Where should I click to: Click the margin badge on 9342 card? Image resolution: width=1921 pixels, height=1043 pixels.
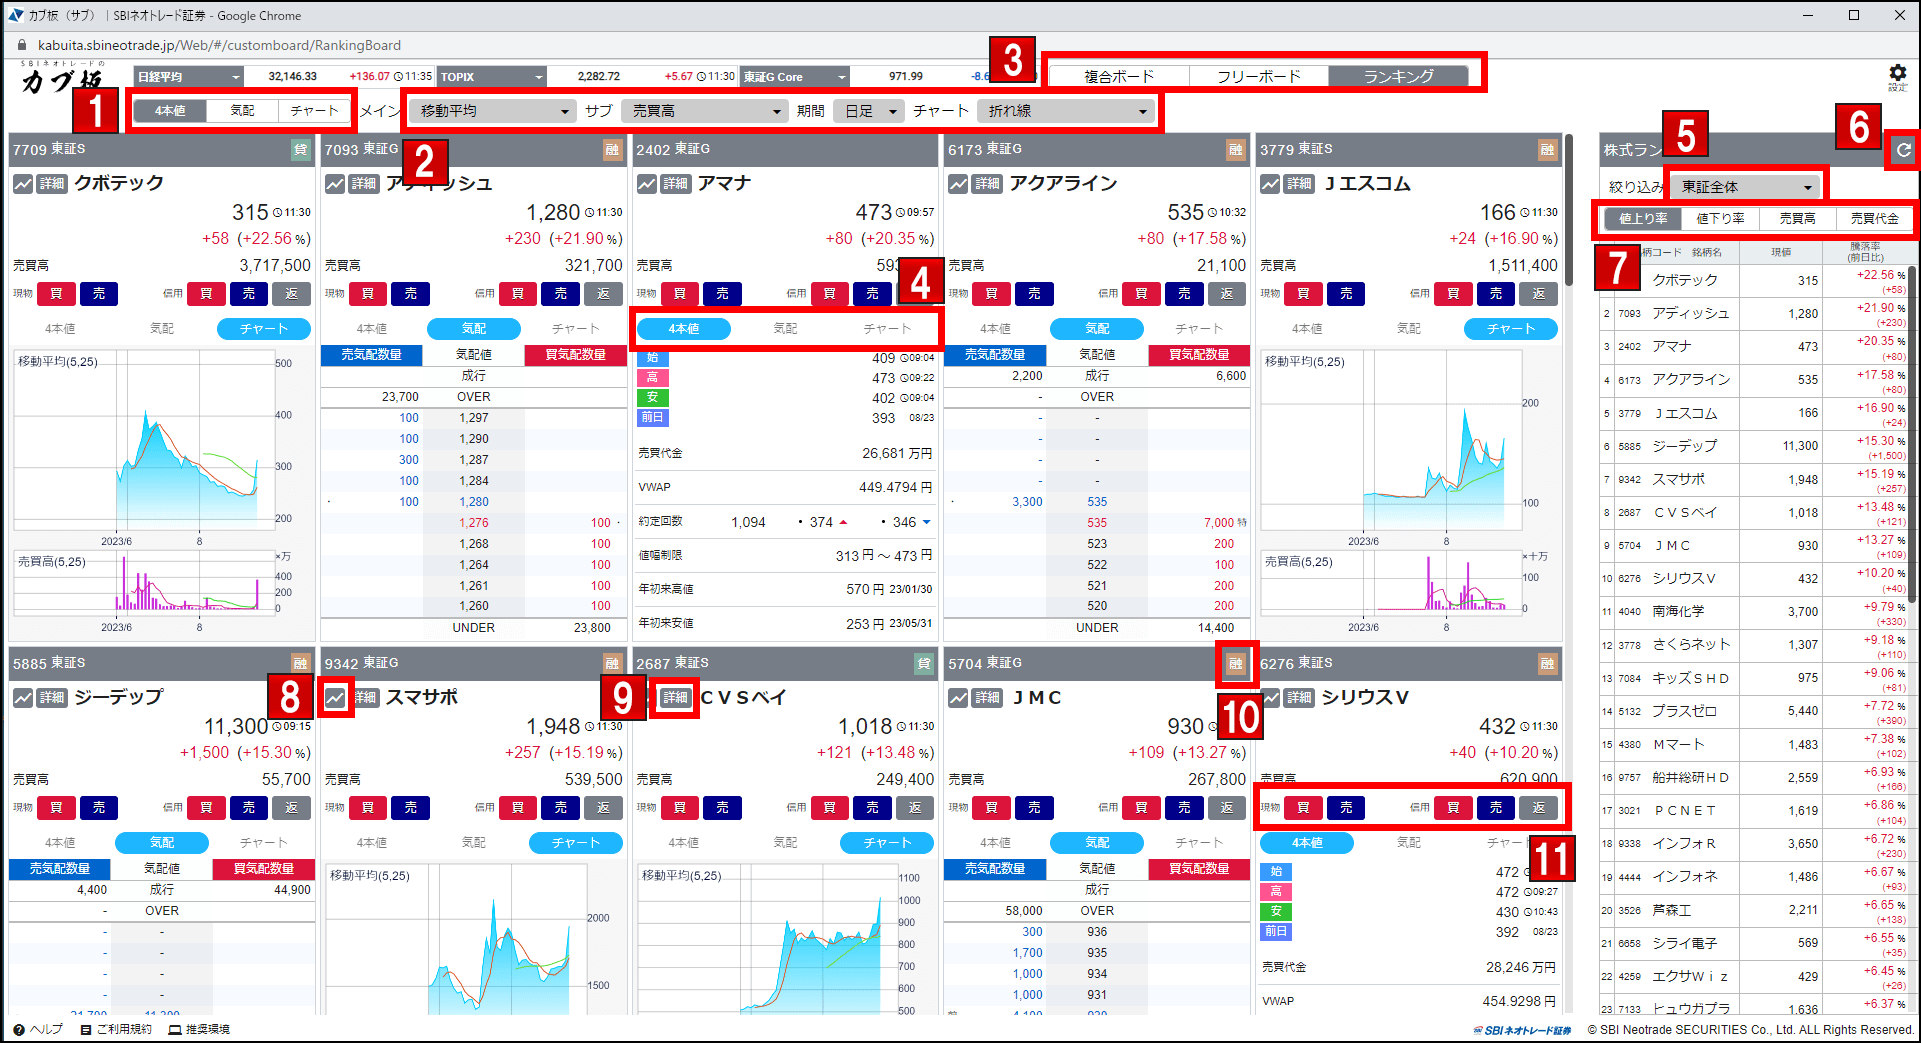(x=612, y=664)
